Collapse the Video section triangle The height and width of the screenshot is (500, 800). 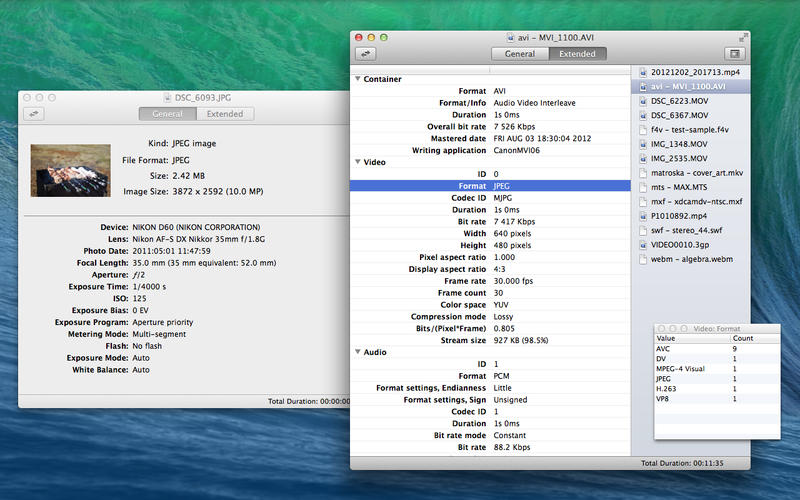click(x=358, y=161)
